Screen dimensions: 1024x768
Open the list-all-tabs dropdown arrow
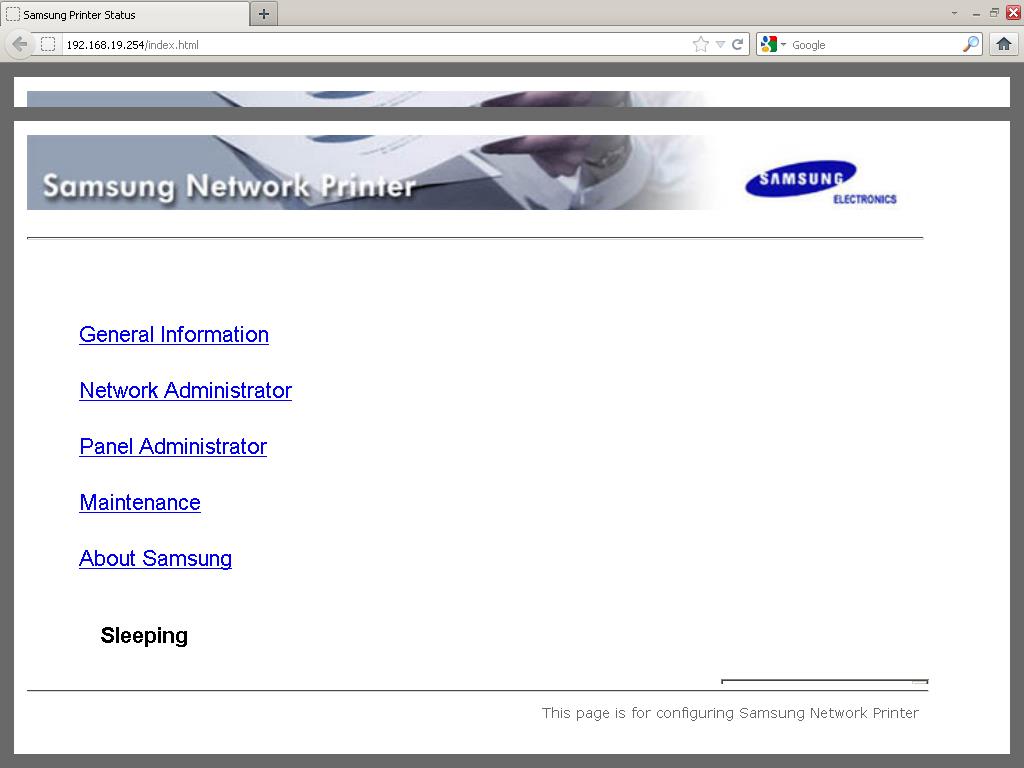(x=954, y=13)
